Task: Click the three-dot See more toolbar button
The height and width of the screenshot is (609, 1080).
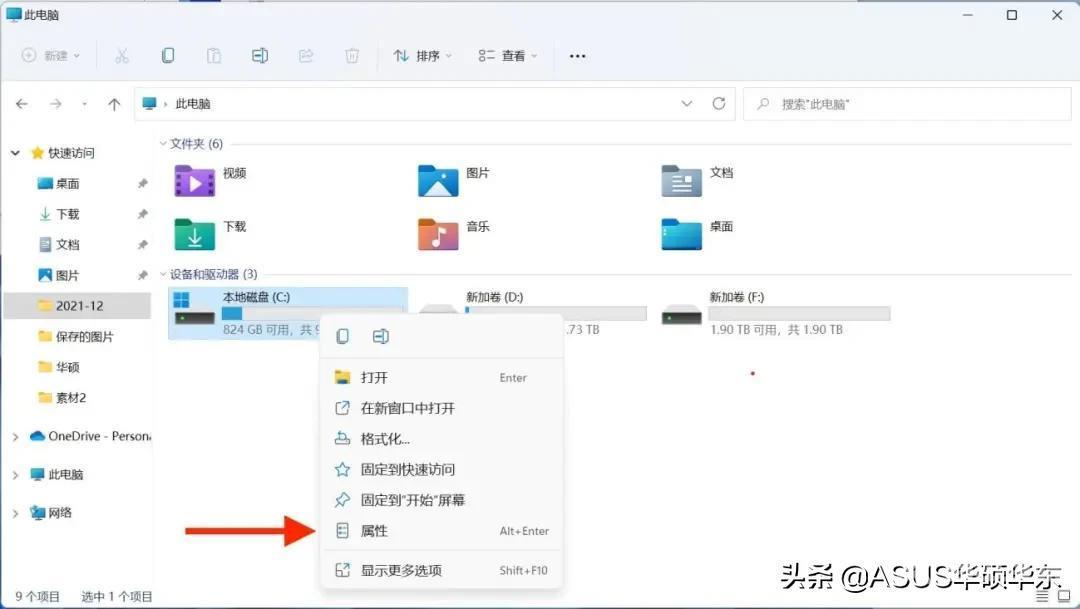Action: [577, 56]
